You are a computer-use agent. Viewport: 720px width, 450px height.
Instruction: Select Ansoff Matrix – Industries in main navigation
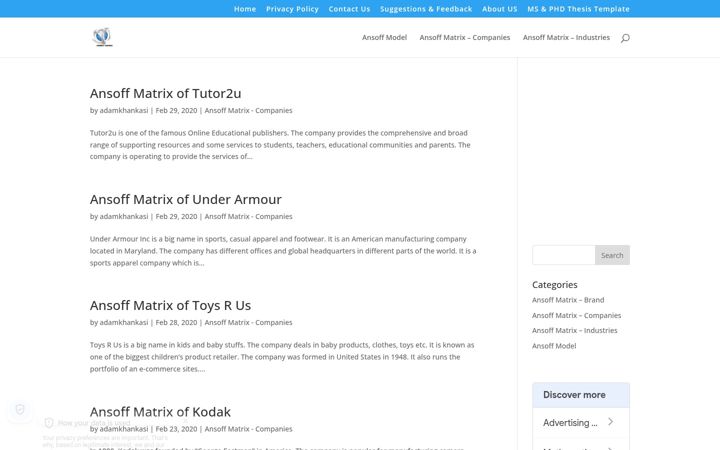click(566, 37)
